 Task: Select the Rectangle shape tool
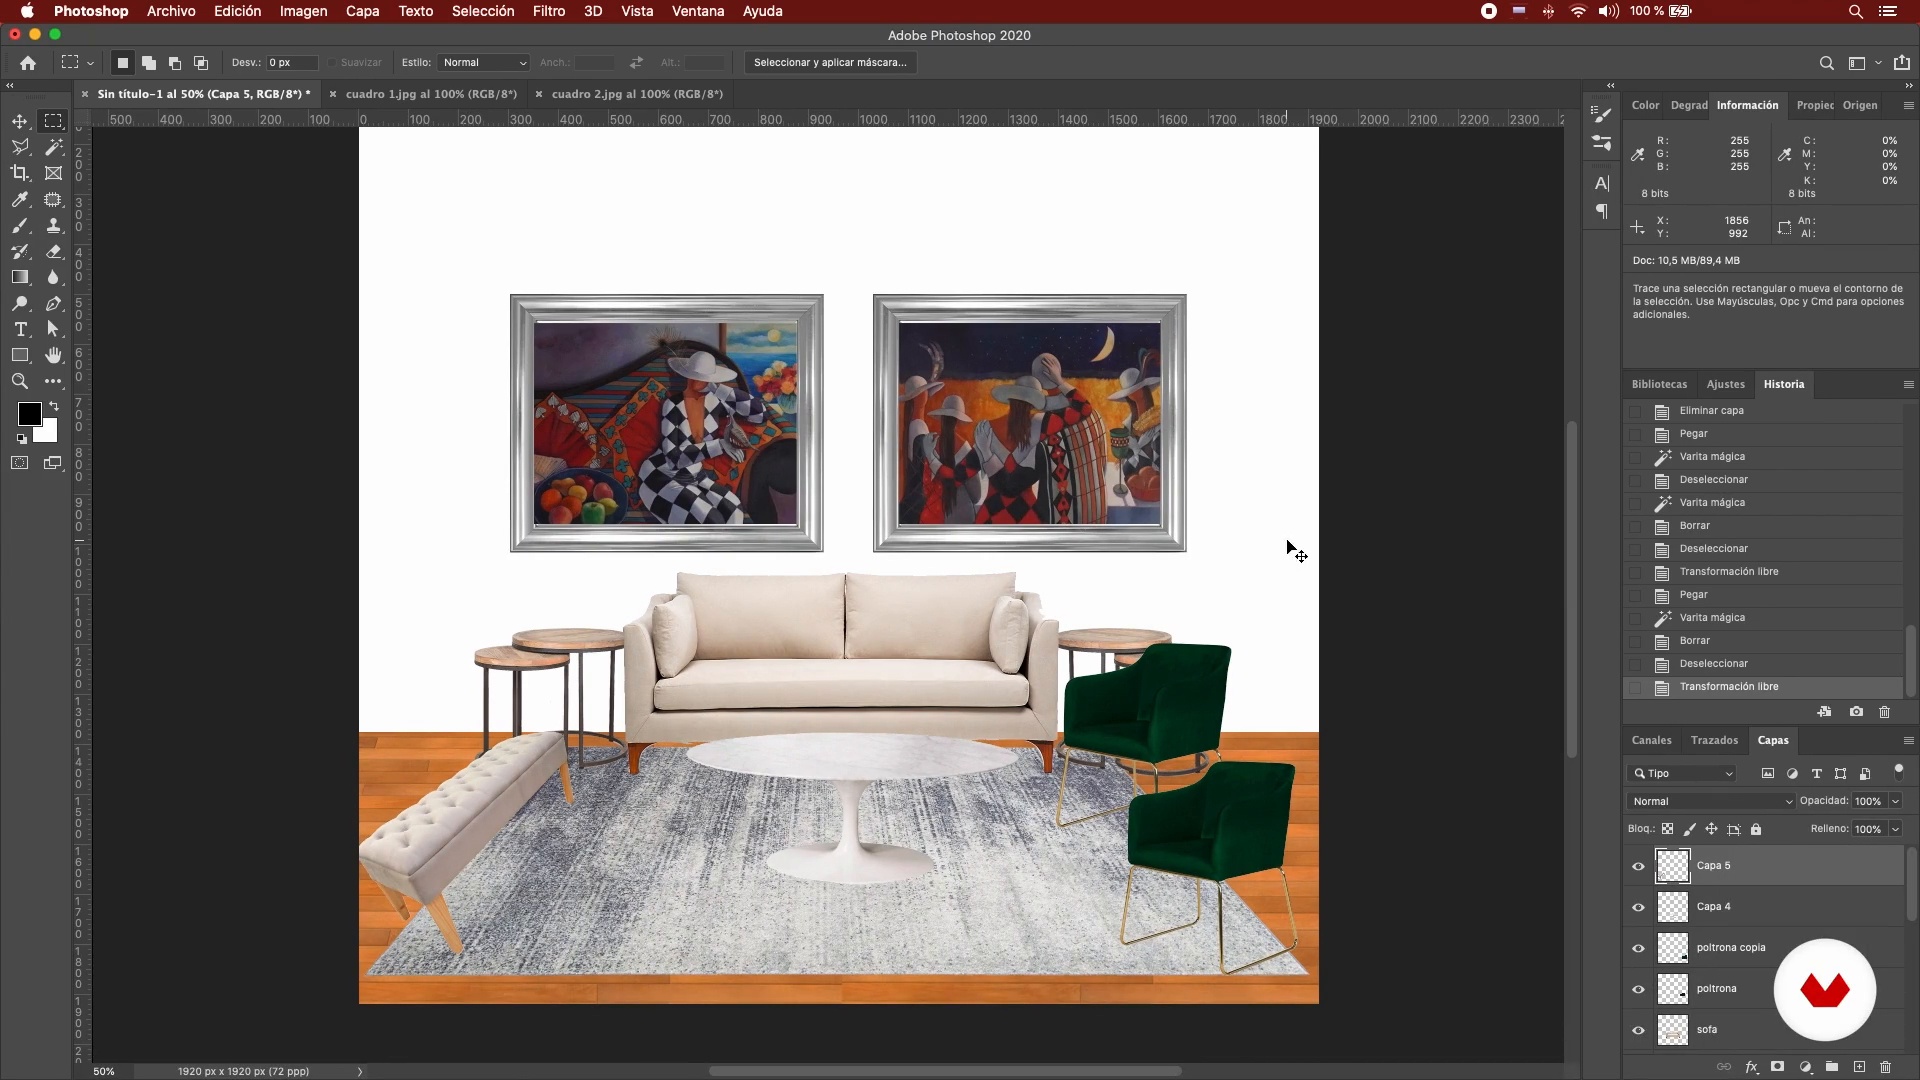[x=20, y=355]
